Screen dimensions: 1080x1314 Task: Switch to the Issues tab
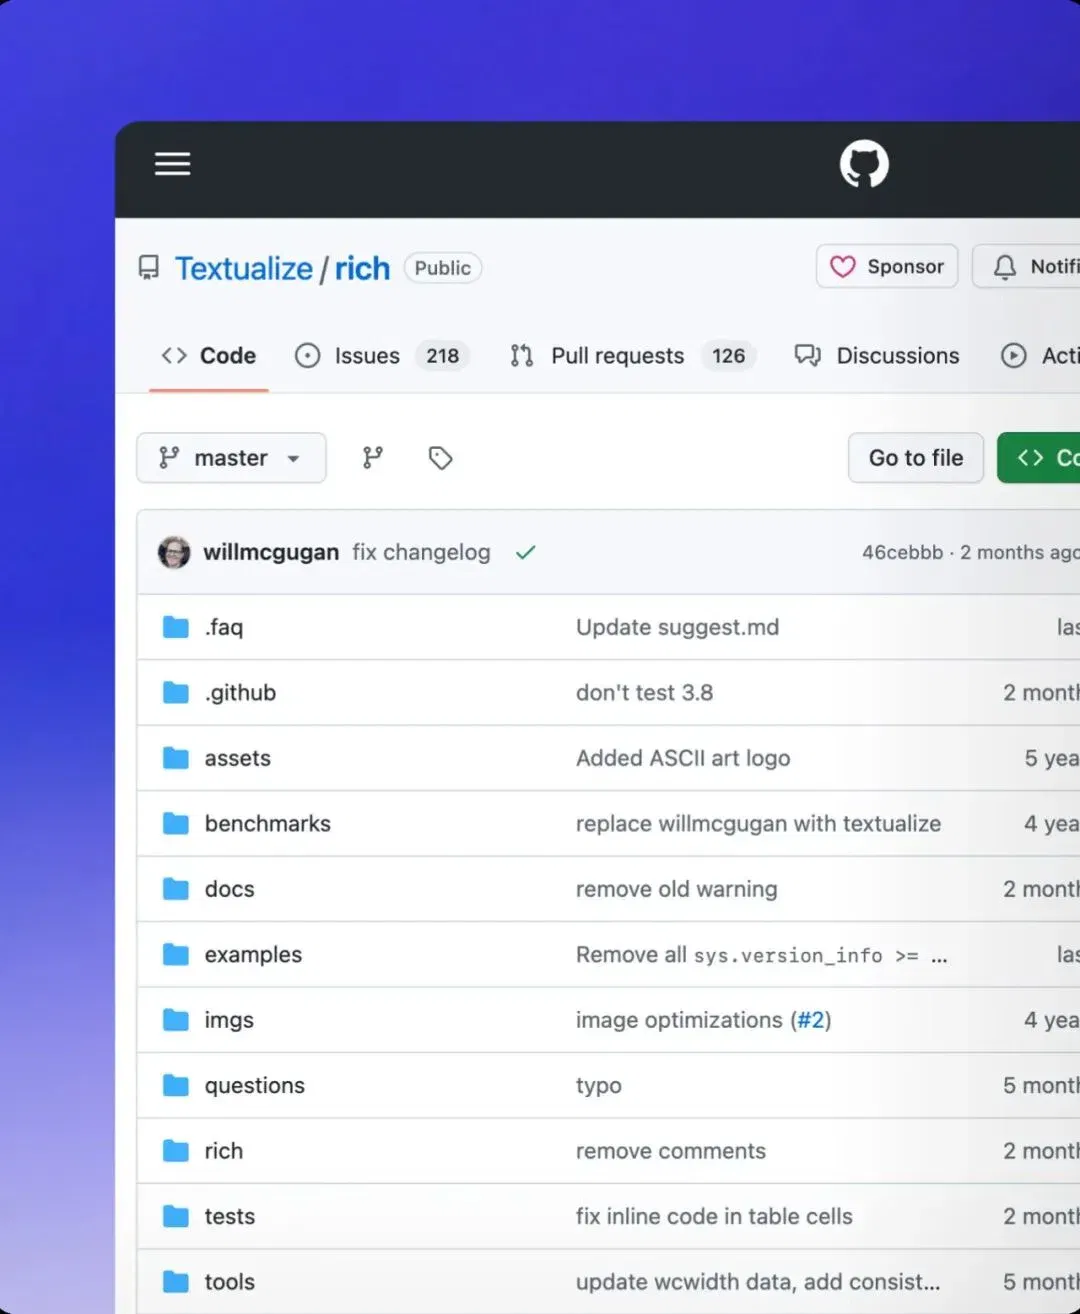click(381, 356)
